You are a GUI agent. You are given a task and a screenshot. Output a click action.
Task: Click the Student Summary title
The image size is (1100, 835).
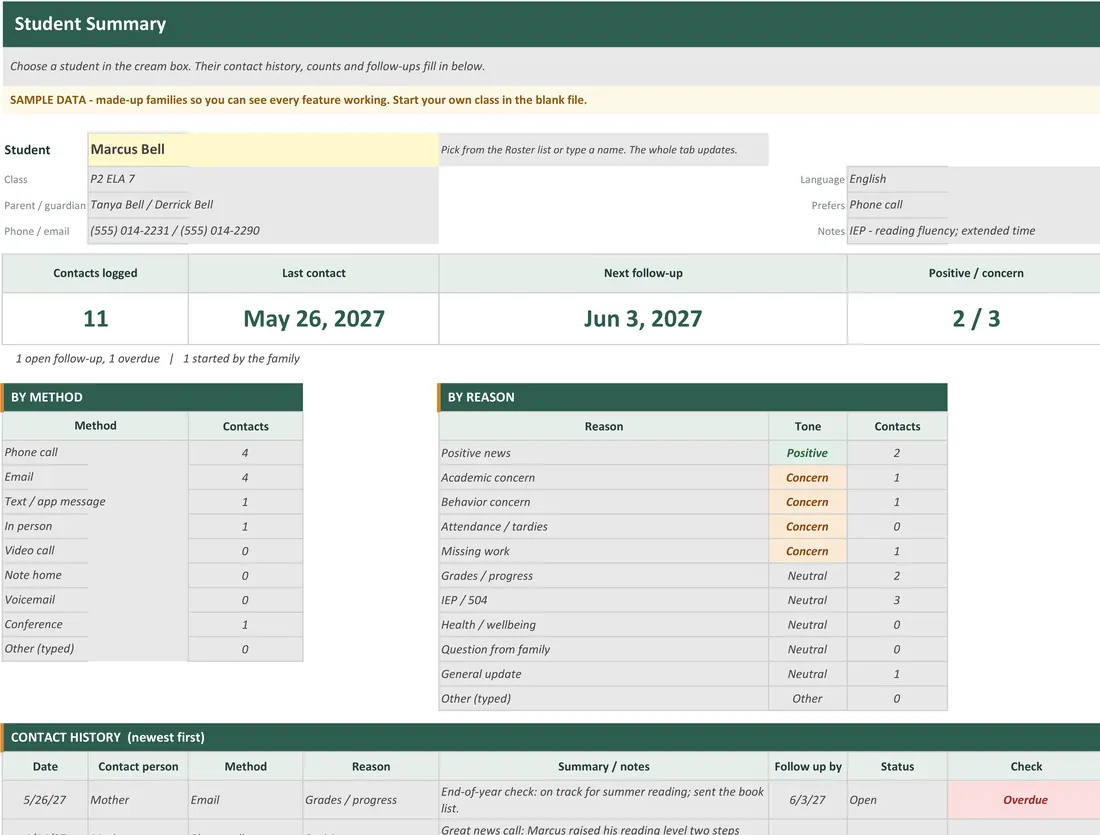pos(90,24)
